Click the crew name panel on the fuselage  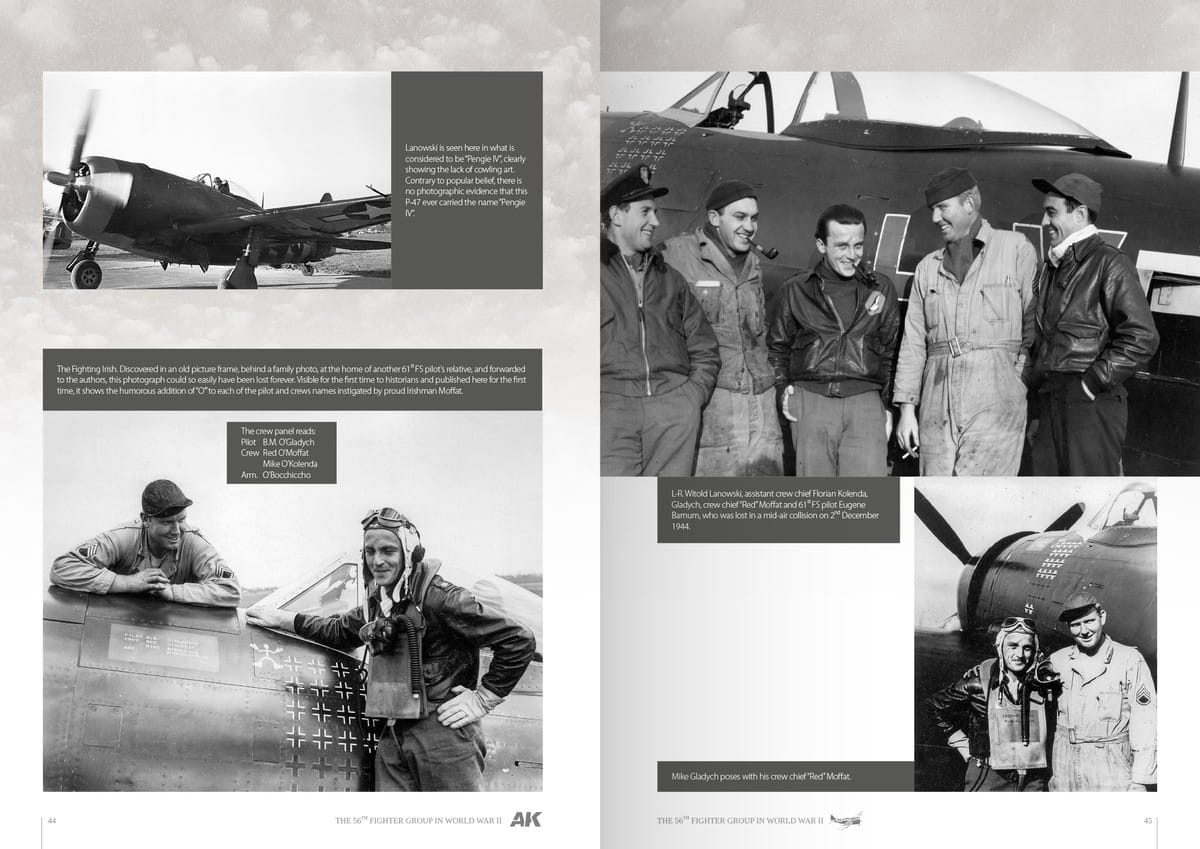click(x=162, y=646)
